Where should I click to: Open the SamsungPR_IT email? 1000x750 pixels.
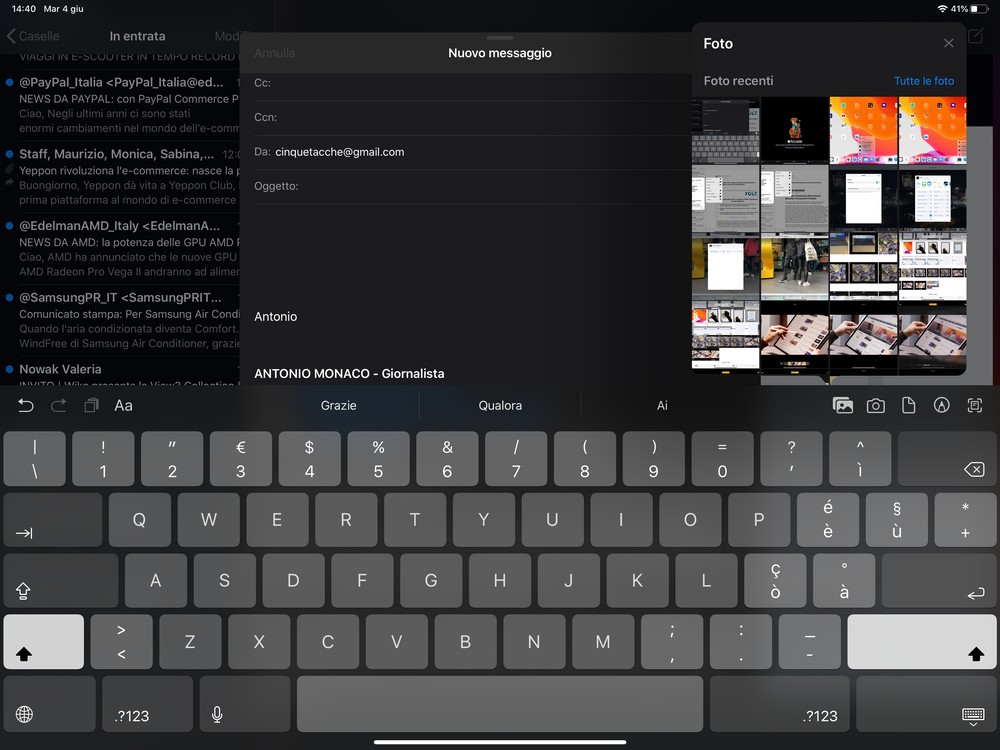click(x=121, y=320)
